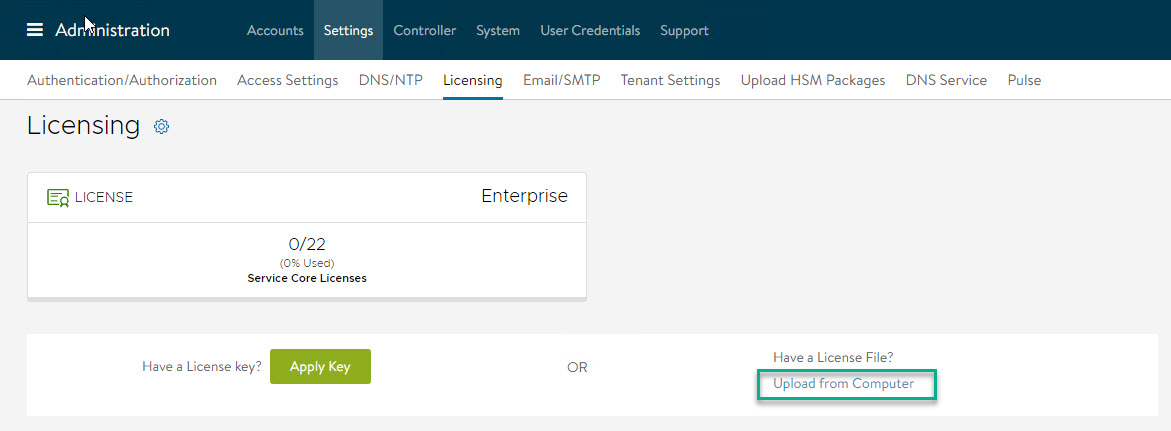The height and width of the screenshot is (431, 1171).
Task: Open the Pulse tab
Action: 1024,80
